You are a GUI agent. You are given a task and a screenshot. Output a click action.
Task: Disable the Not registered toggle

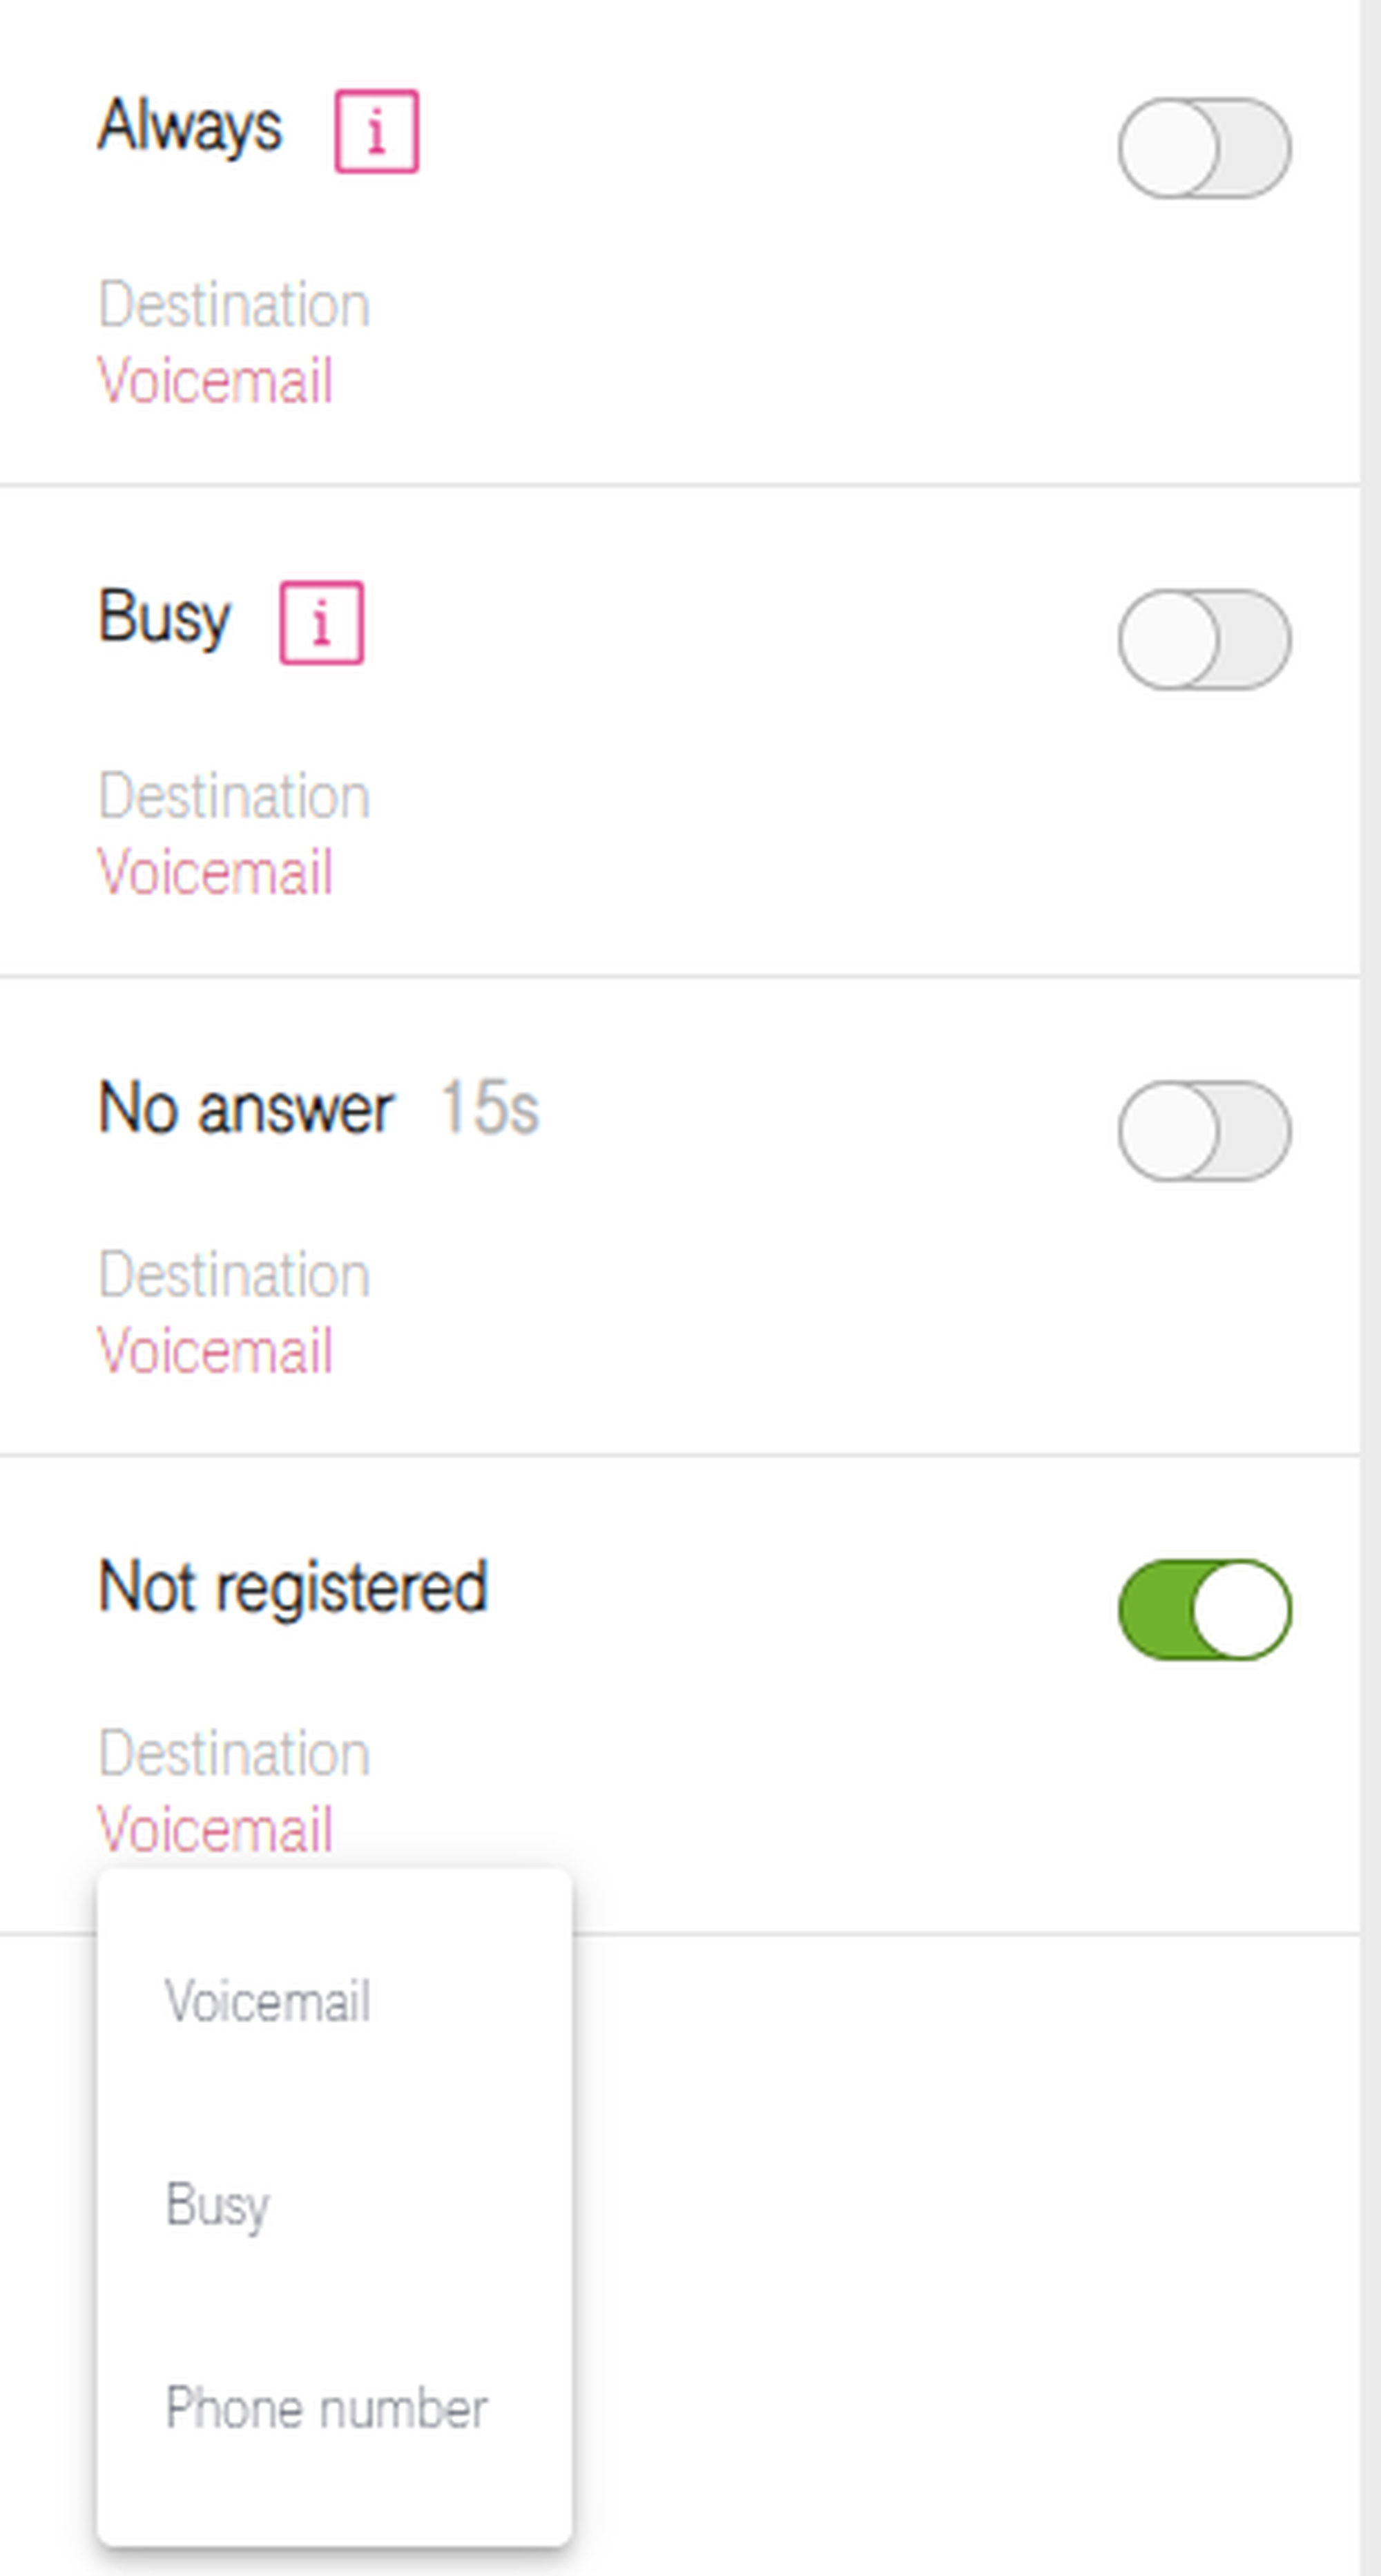point(1204,1609)
